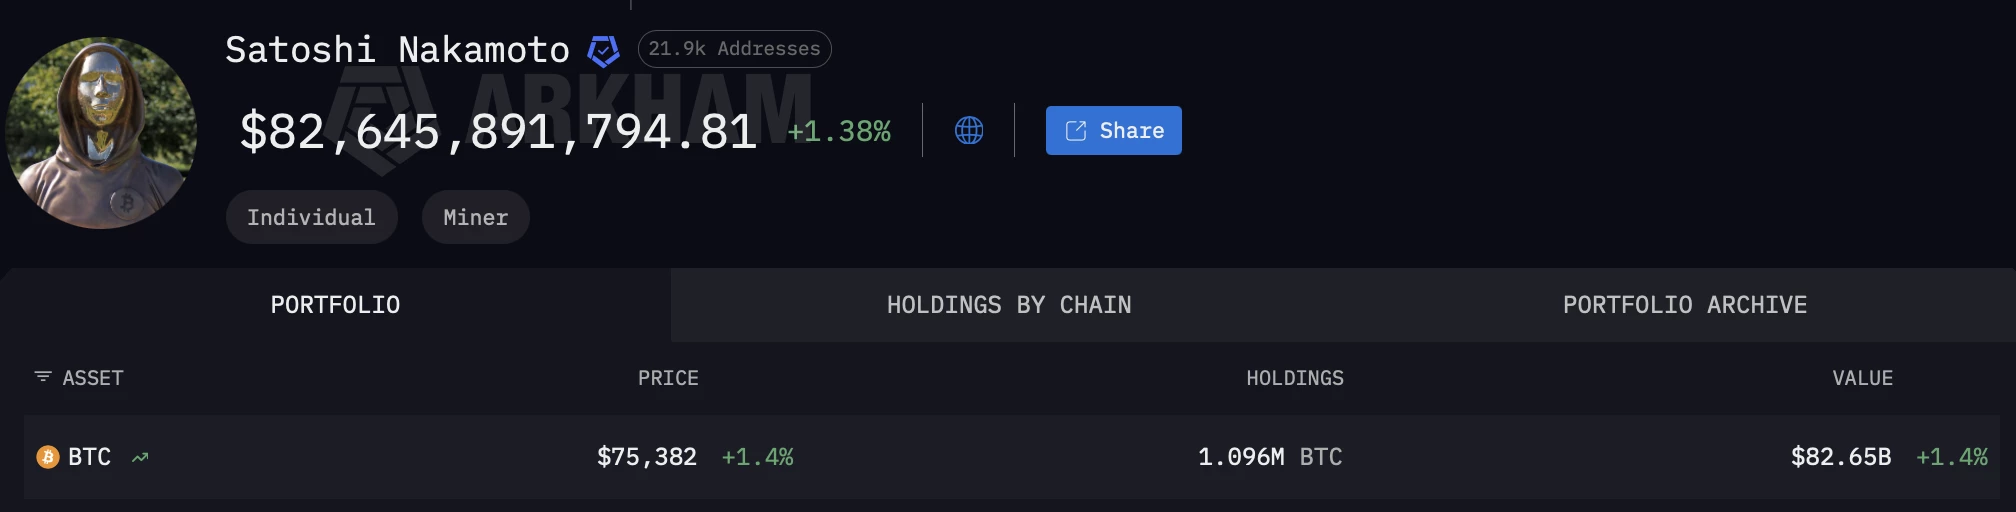This screenshot has width=2016, height=512.
Task: Click the orange Bitcoin coin icon in the asset row
Action: (47, 457)
